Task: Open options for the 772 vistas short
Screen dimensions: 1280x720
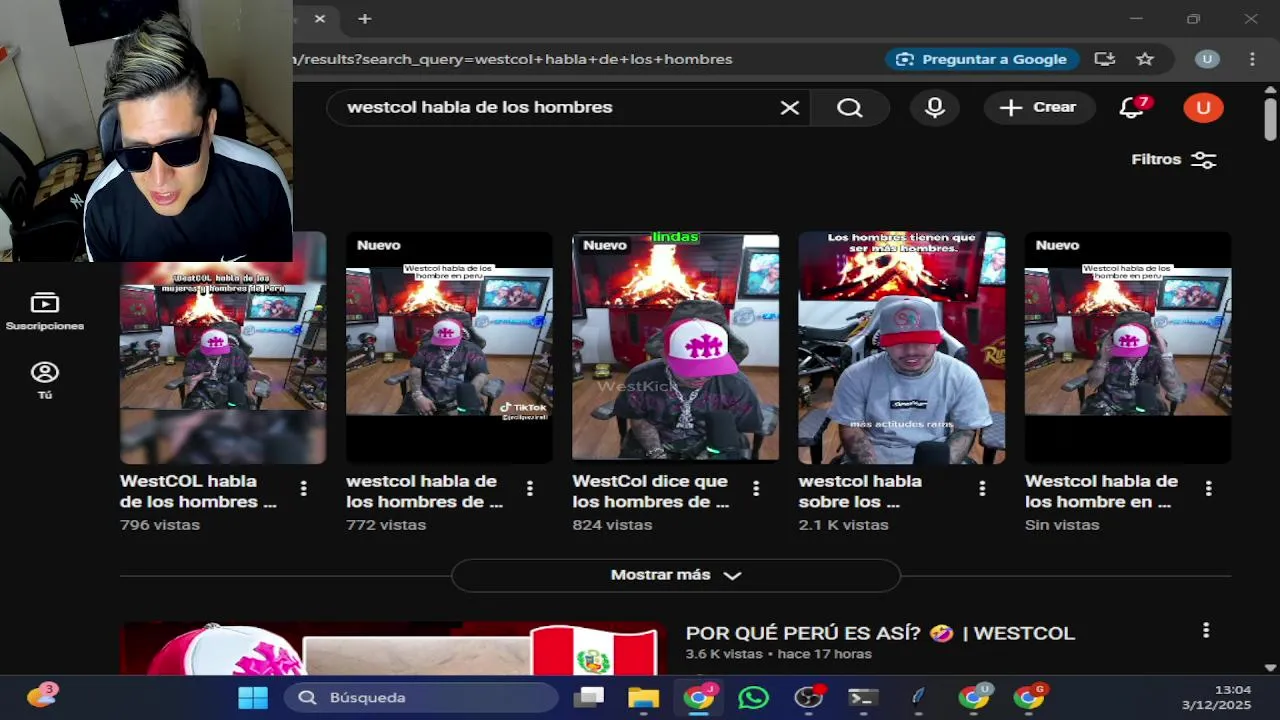Action: [x=529, y=489]
